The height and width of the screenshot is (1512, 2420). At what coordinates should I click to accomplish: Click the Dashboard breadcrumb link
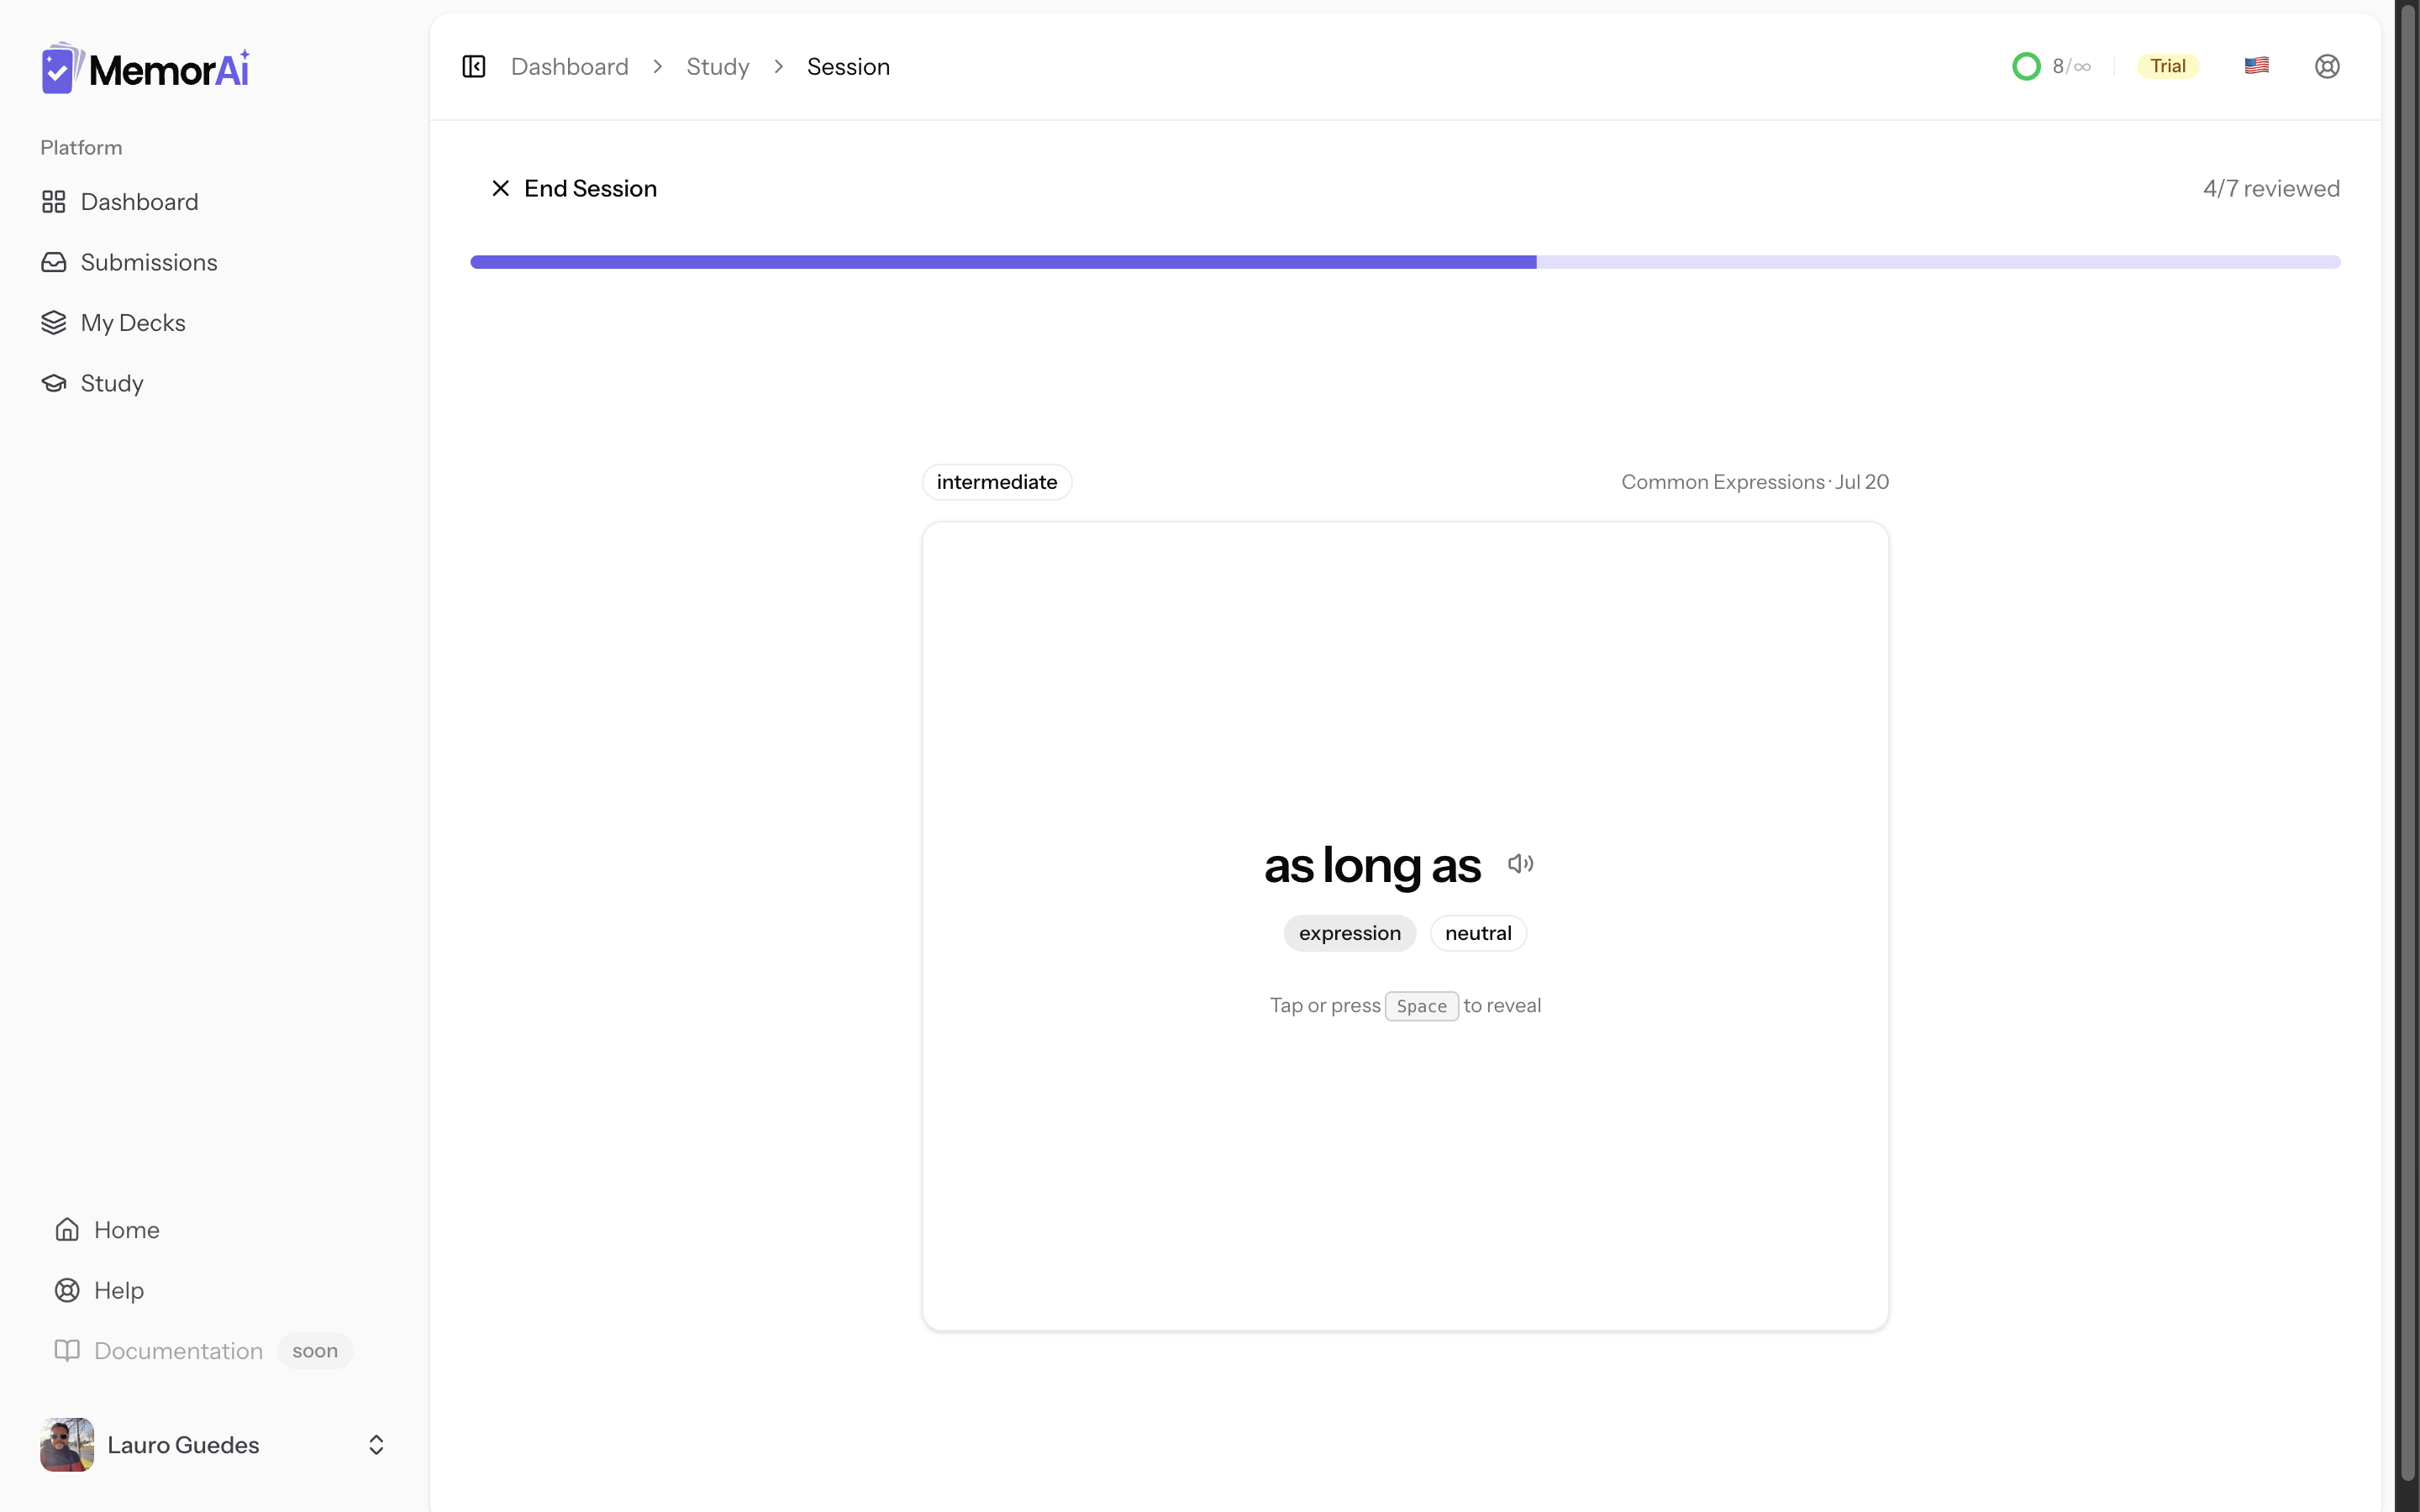570,66
